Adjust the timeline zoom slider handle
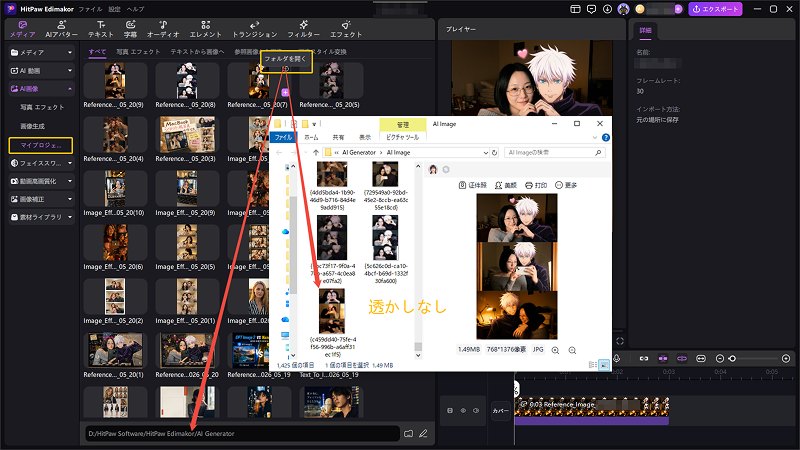This screenshot has width=800, height=450. coord(732,358)
